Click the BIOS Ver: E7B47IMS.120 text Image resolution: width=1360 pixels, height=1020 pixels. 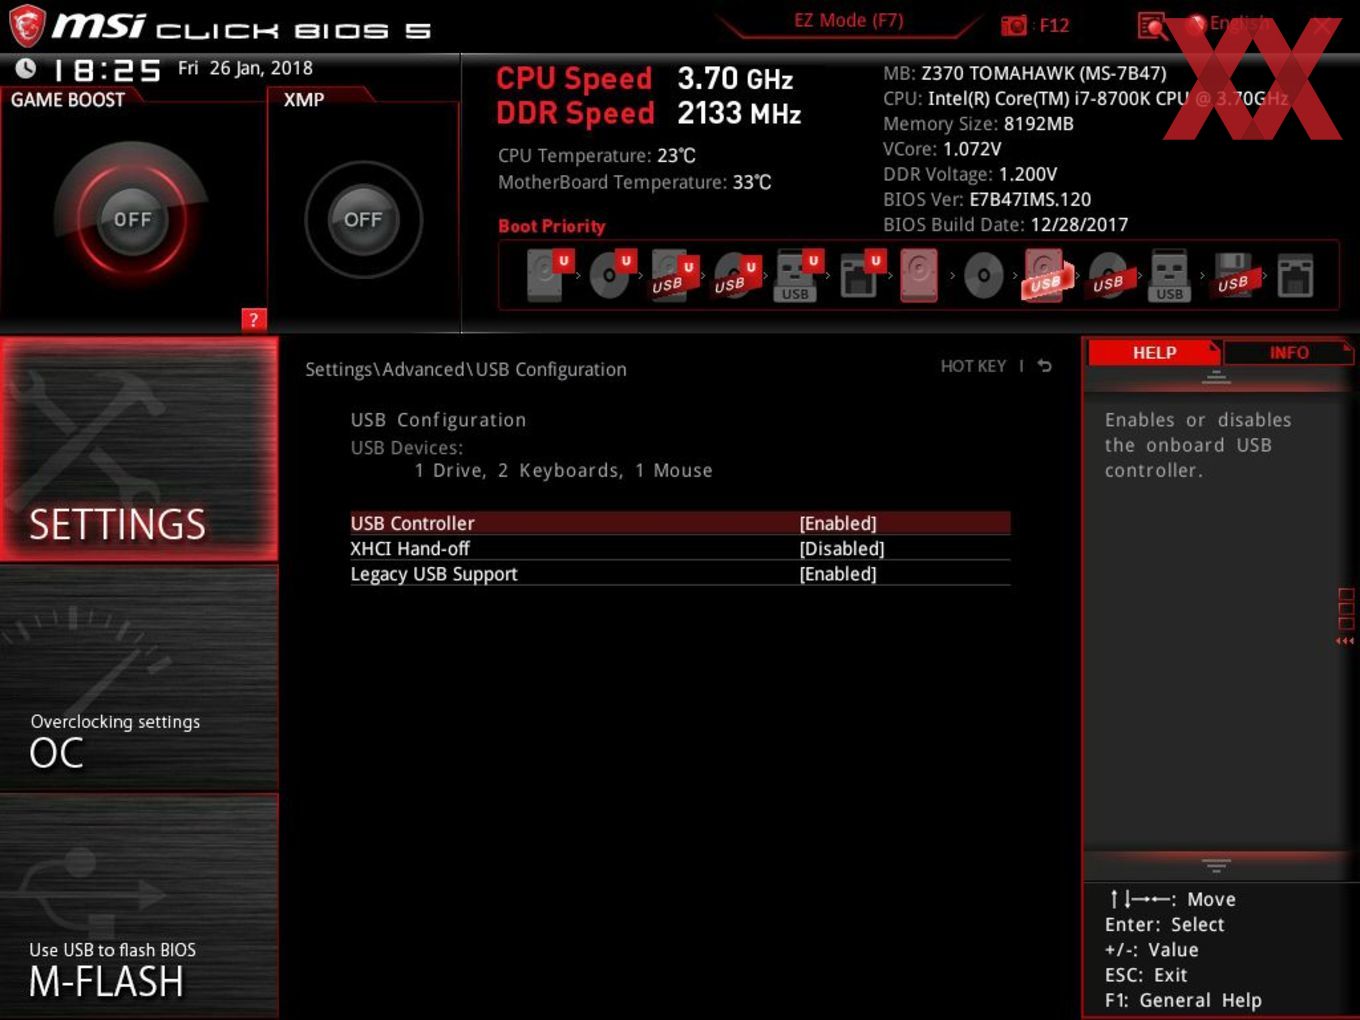987,199
